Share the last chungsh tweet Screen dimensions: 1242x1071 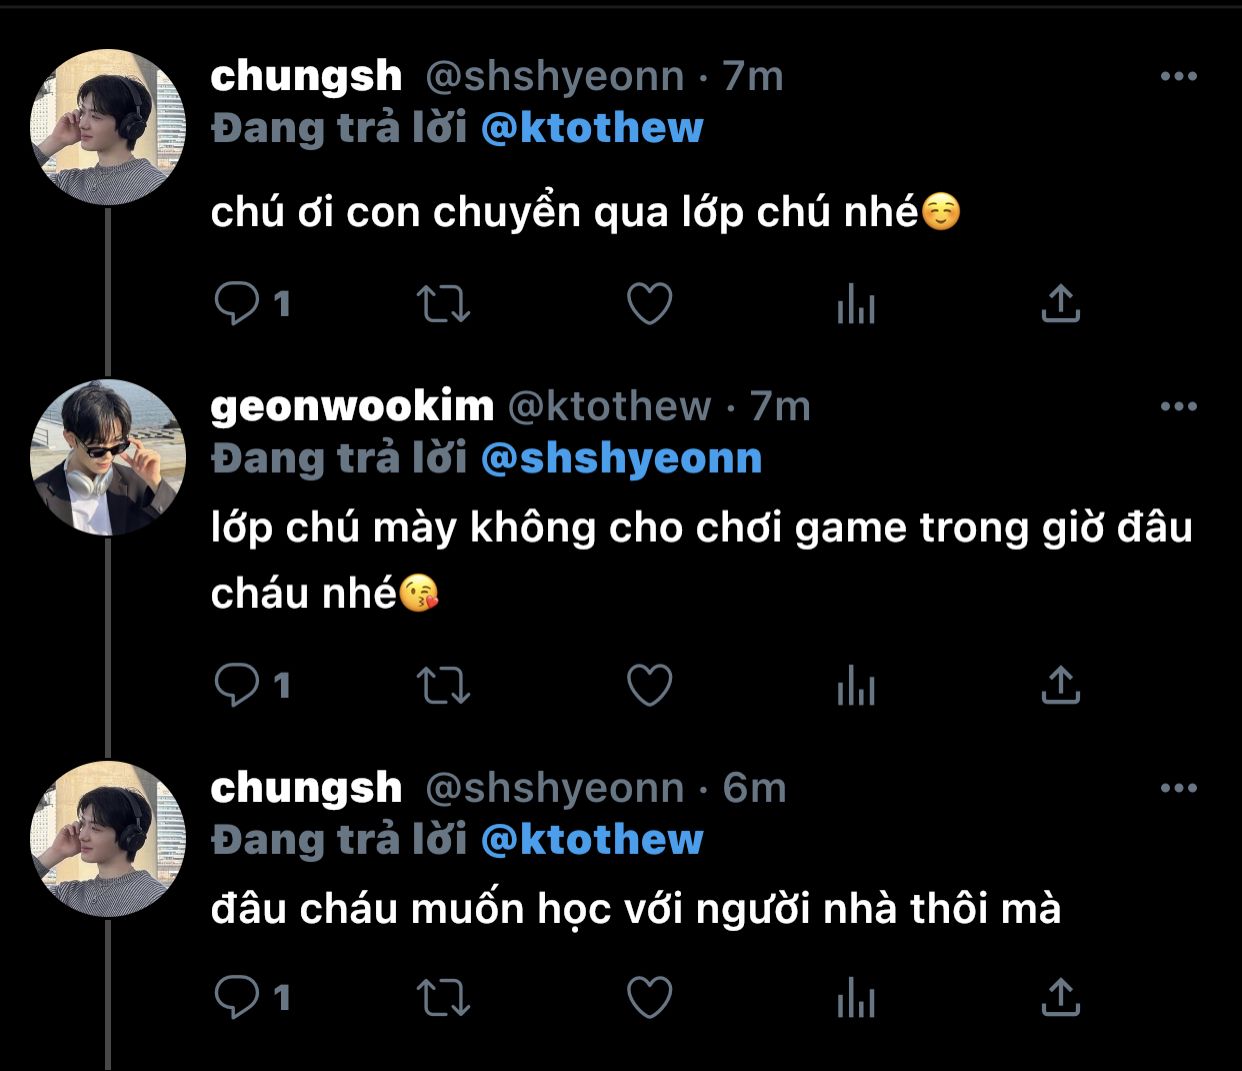(1061, 998)
